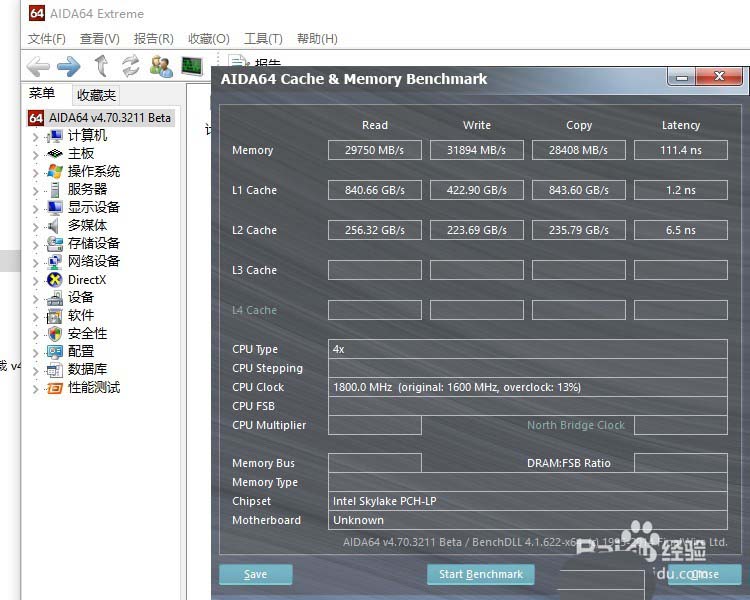Select the Motherboard (主板) tree icon
Image resolution: width=750 pixels, height=600 pixels.
point(55,154)
